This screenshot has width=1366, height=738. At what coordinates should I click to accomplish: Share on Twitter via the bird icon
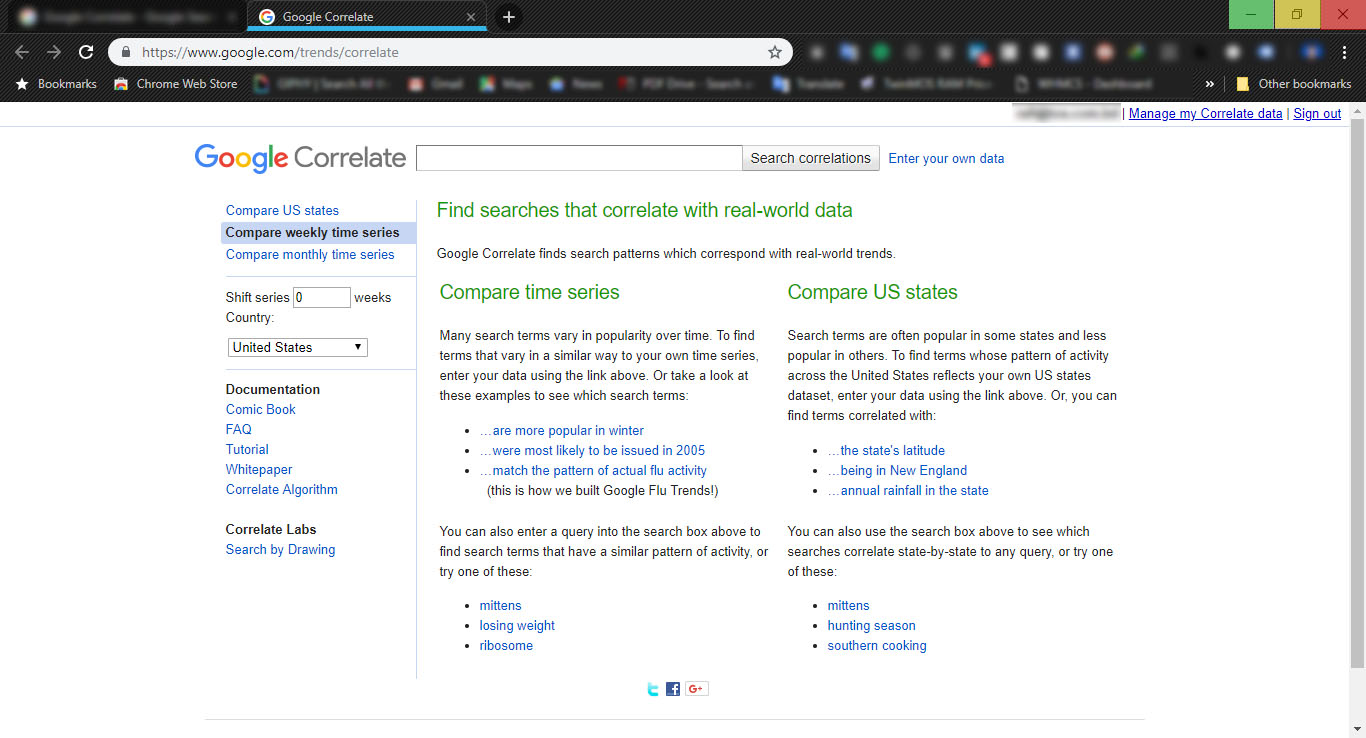point(653,689)
